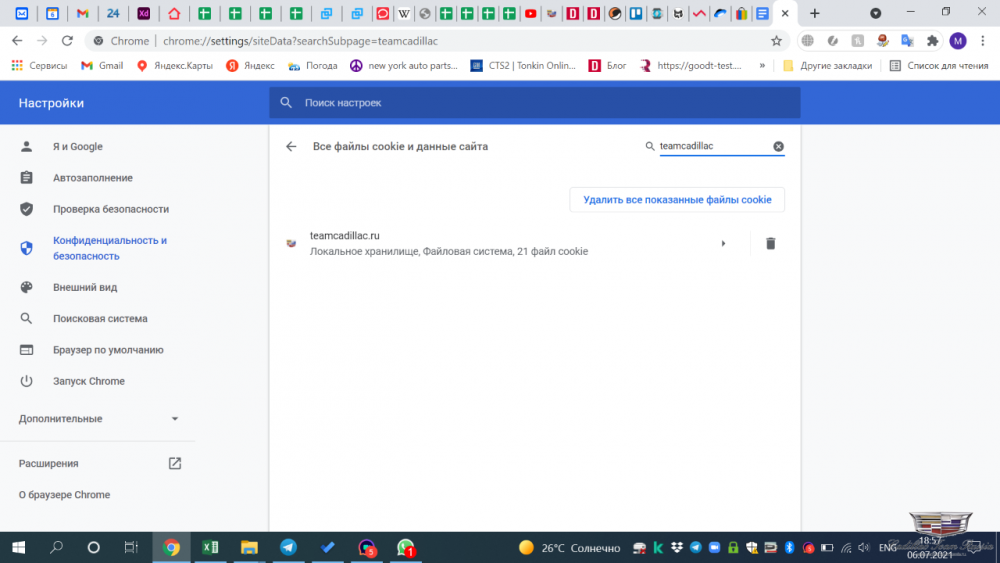Open the Chrome three-dot menu

click(x=983, y=41)
